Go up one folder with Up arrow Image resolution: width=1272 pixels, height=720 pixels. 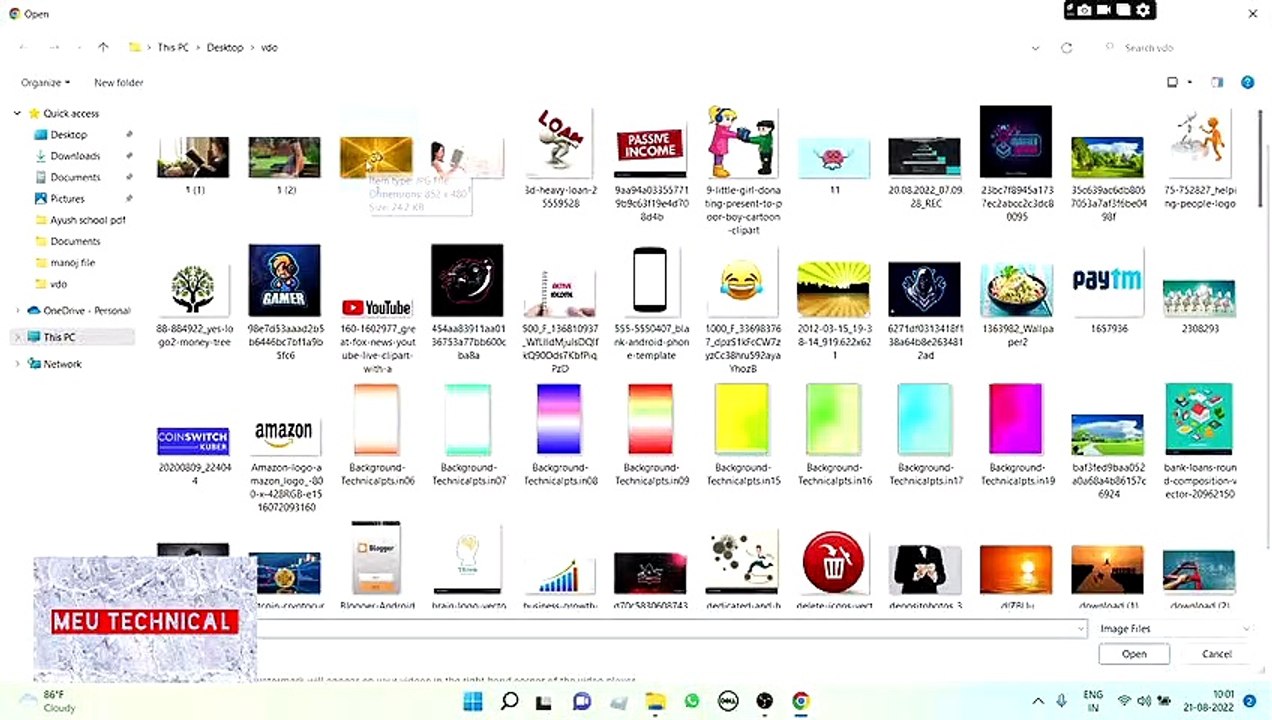[x=103, y=47]
